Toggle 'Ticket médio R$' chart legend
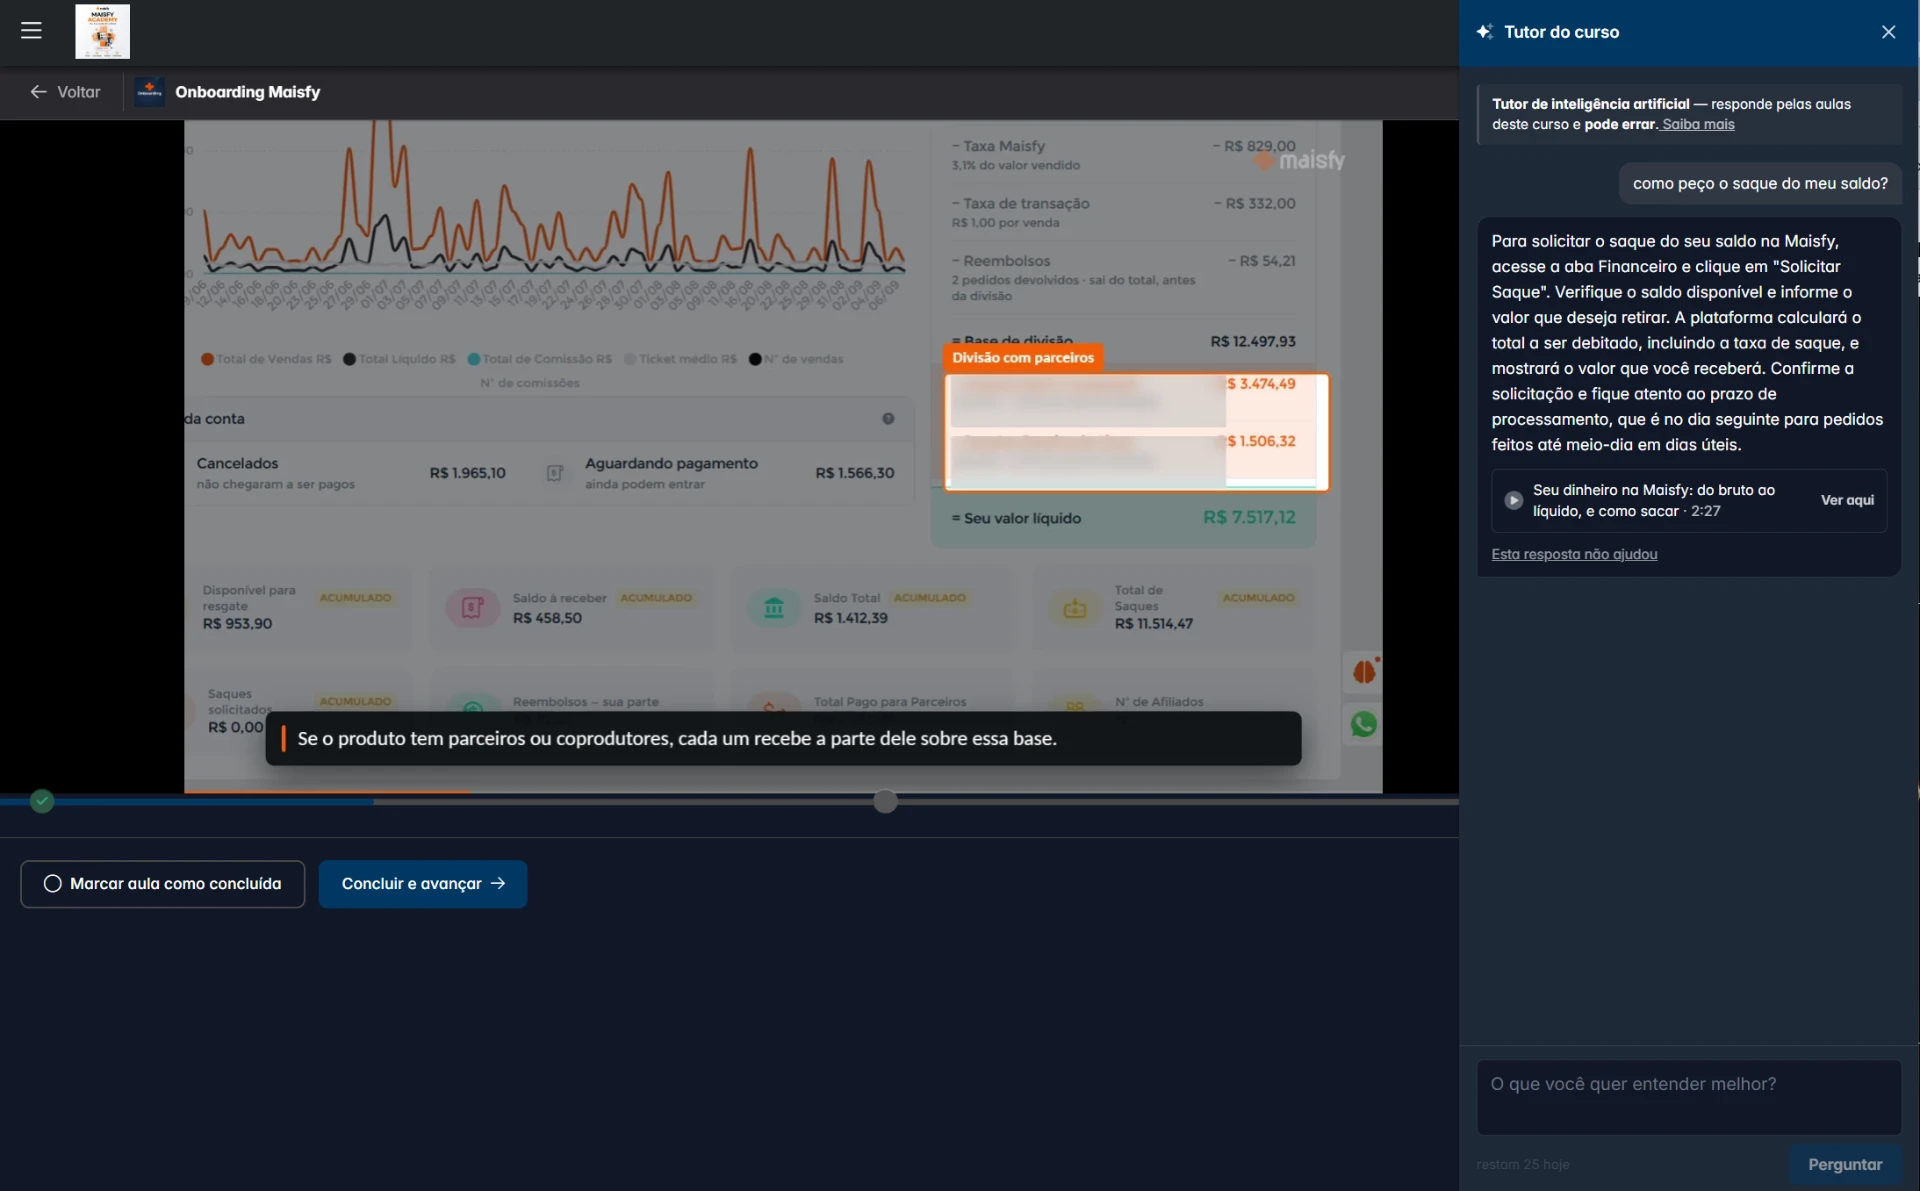 coord(680,359)
